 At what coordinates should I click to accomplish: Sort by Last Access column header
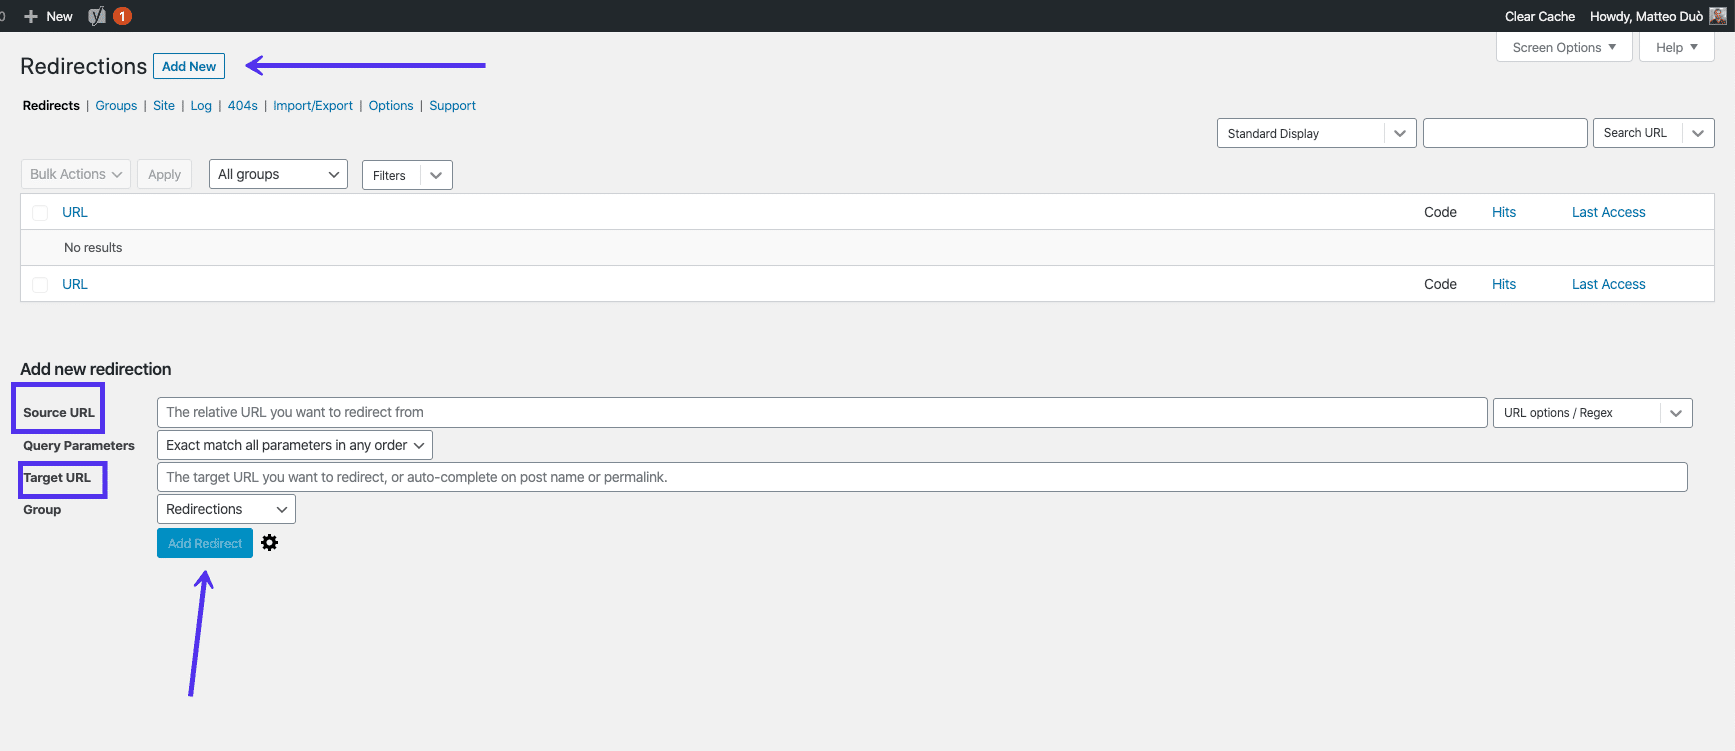(x=1608, y=212)
